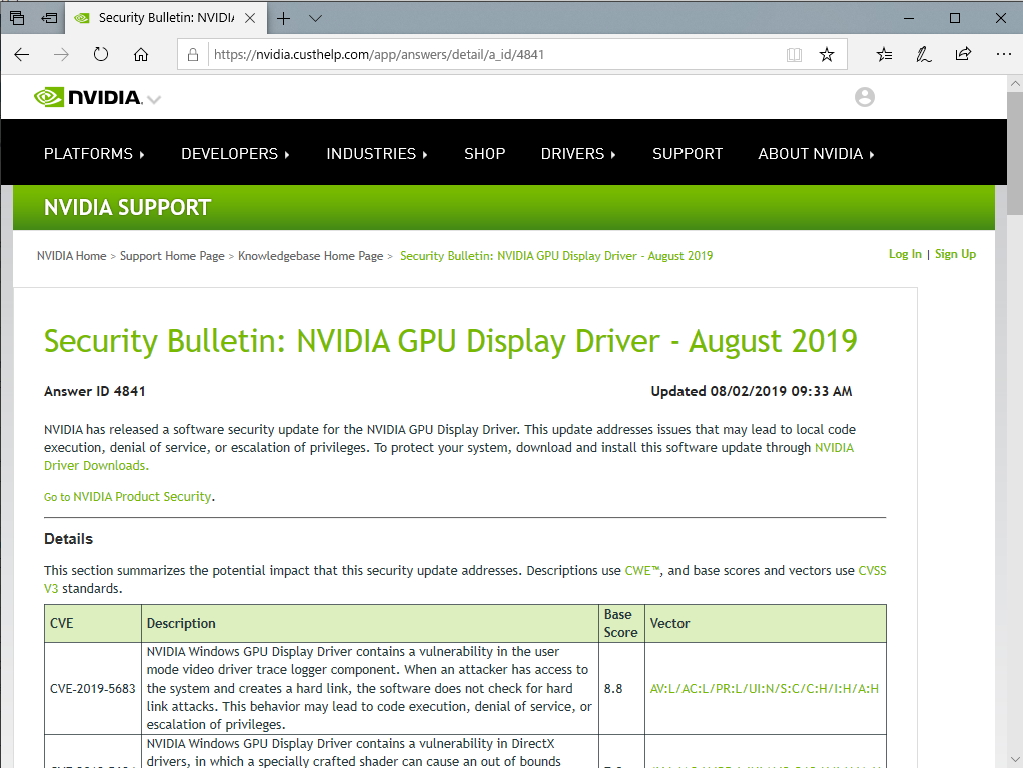This screenshot has width=1023, height=768.
Task: Click the Add notes pen icon
Action: [923, 55]
